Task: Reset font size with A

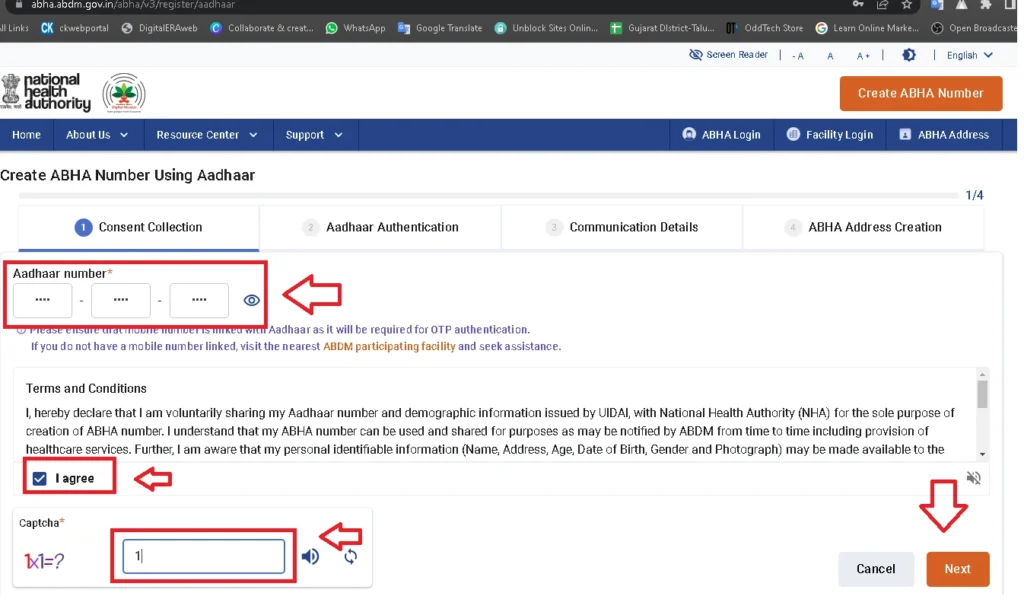Action: click(830, 56)
